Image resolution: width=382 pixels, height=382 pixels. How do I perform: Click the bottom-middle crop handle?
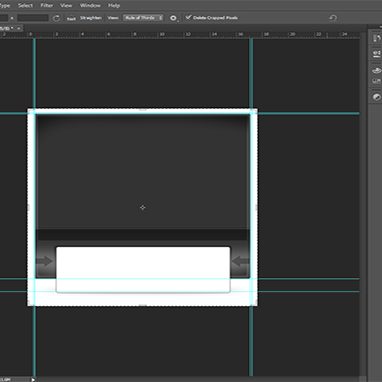143,305
